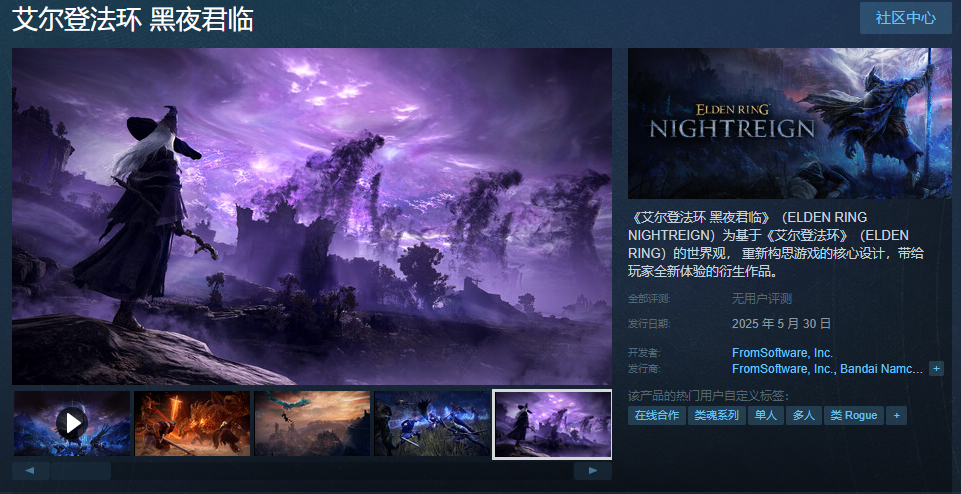Click the release date 2025 年 5 月 30 日

click(x=781, y=324)
